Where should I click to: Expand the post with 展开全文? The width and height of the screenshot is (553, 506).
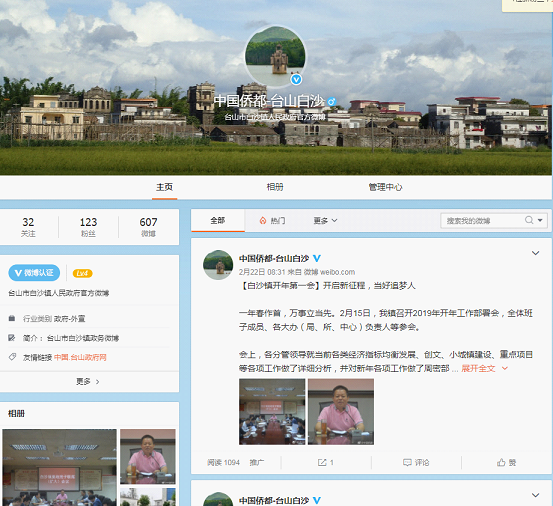coord(485,368)
